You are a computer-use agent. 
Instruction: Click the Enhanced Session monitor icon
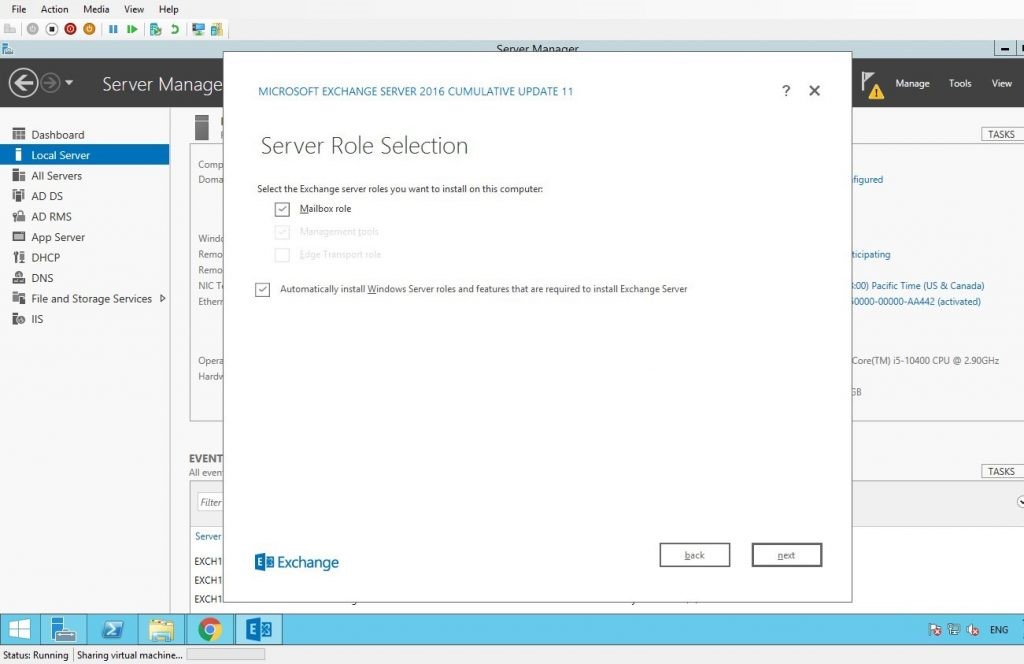coord(198,29)
